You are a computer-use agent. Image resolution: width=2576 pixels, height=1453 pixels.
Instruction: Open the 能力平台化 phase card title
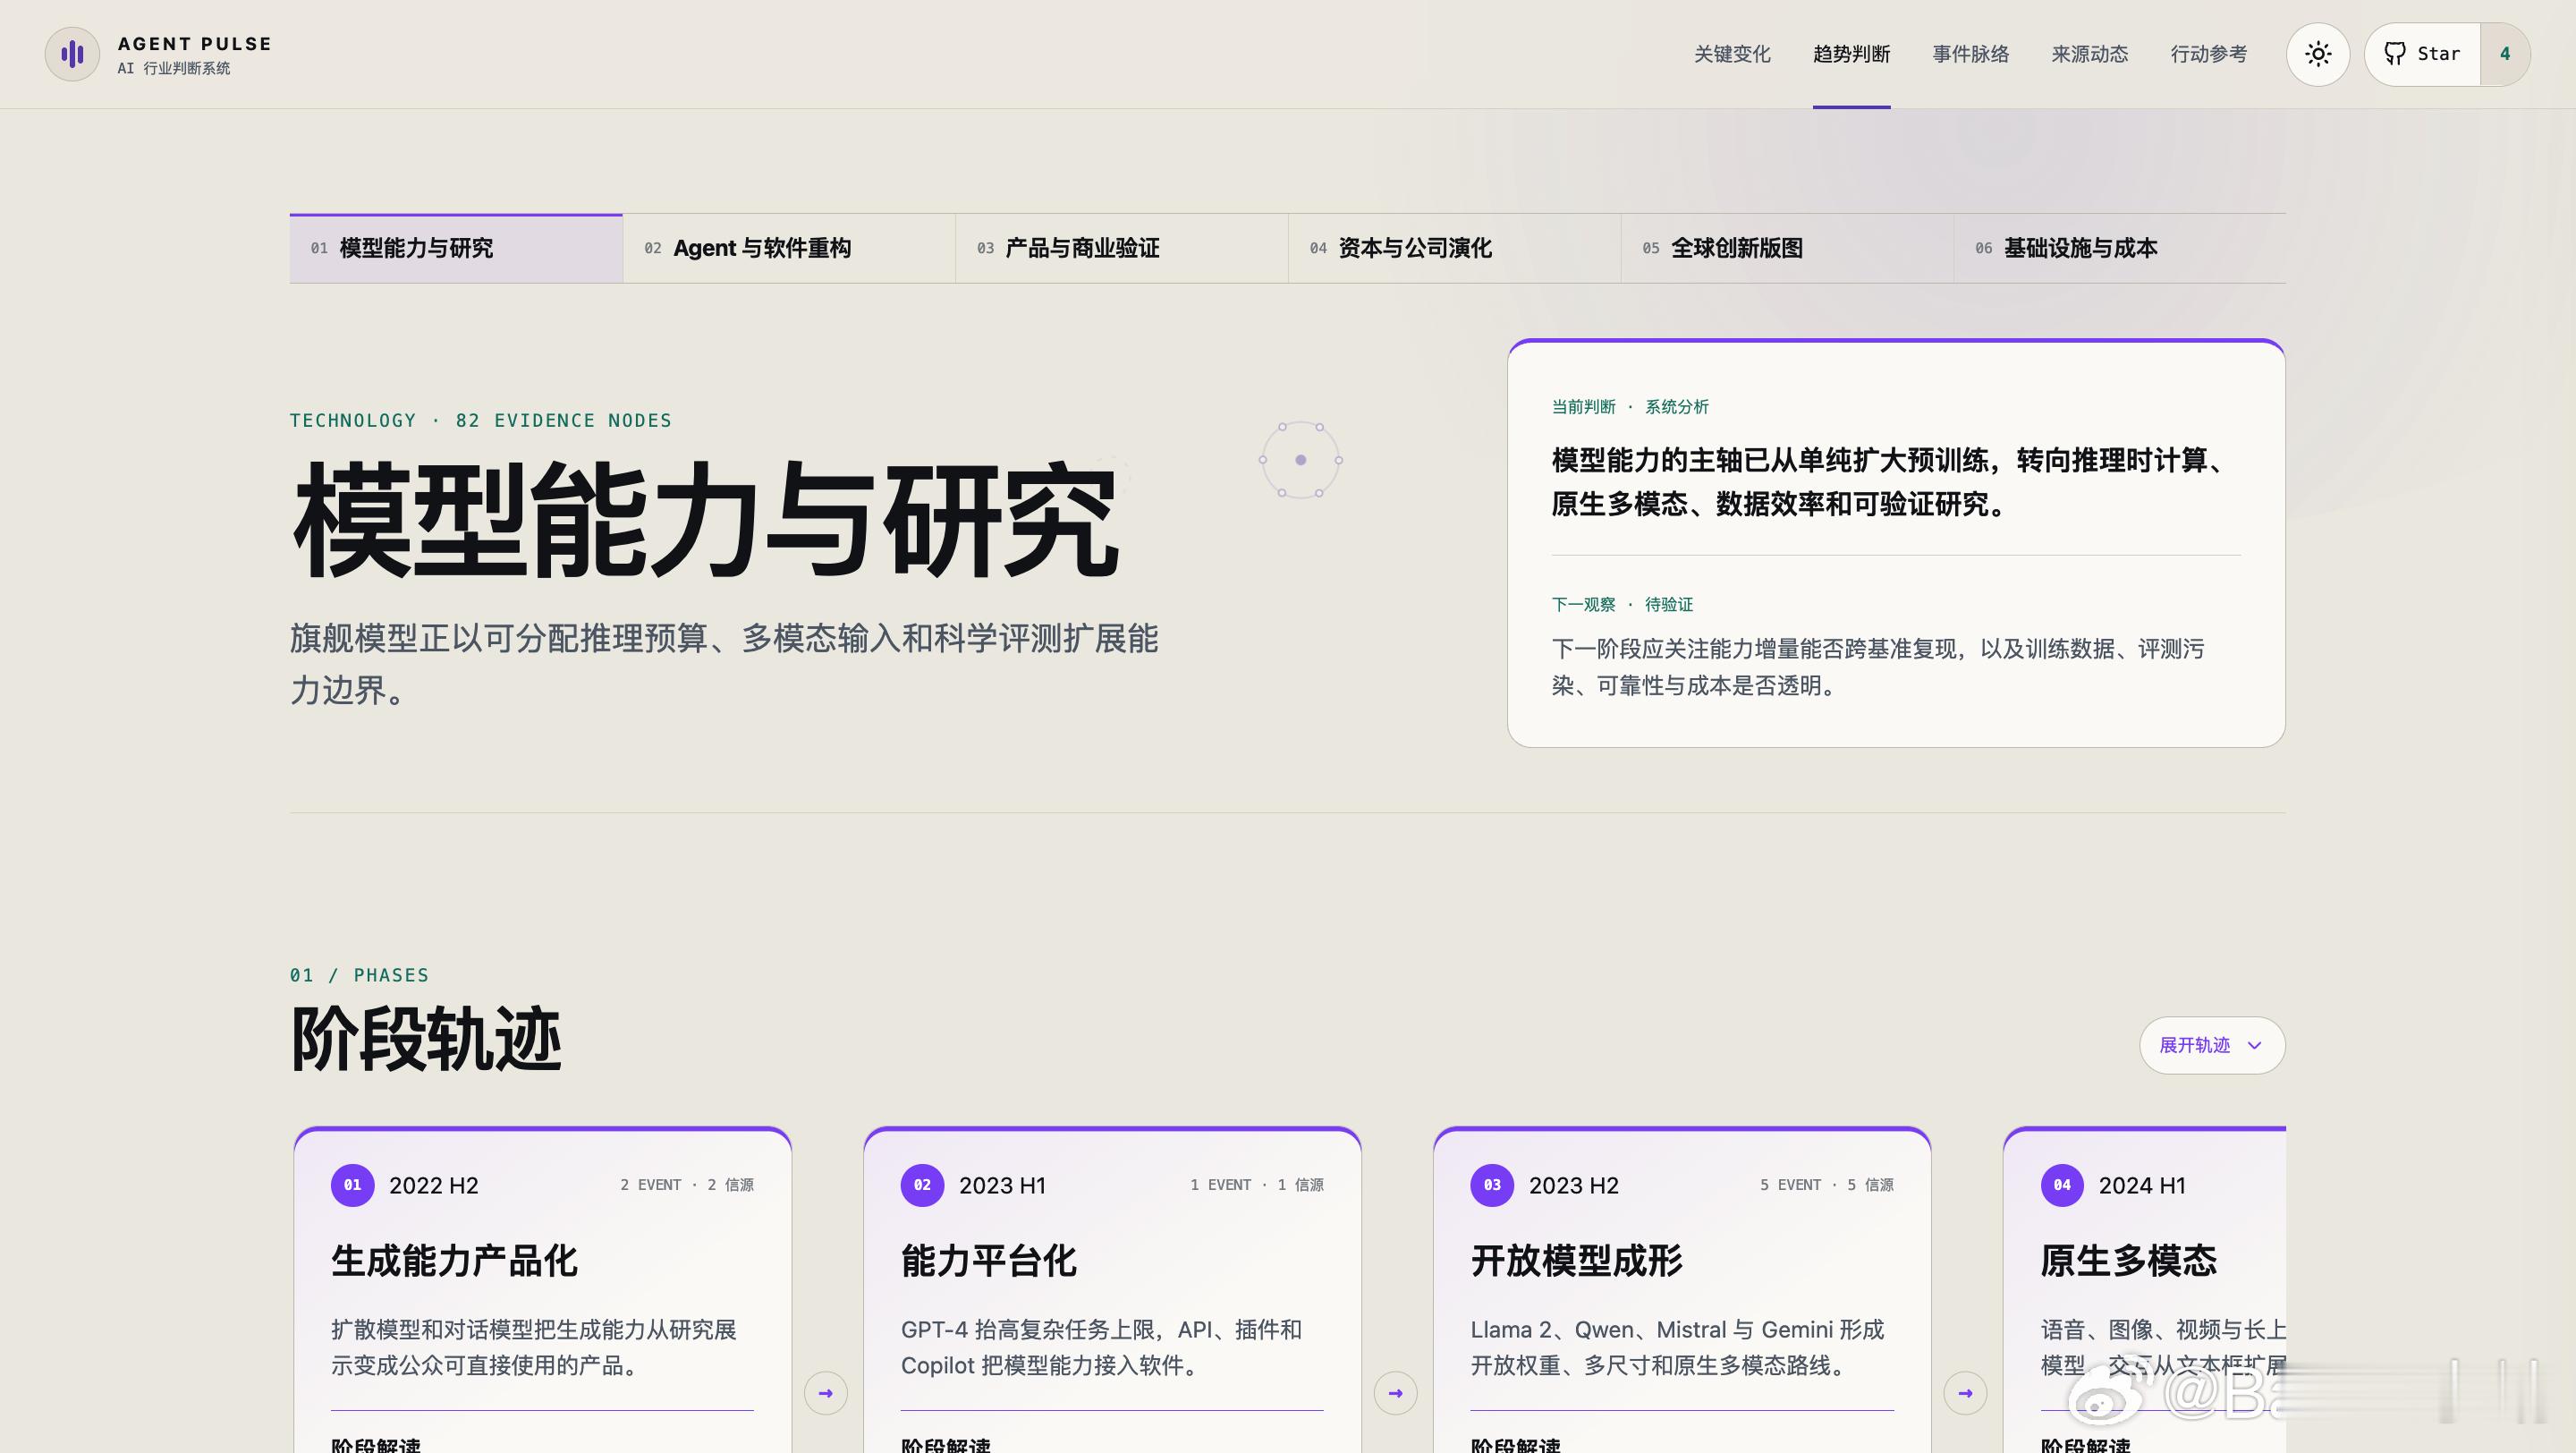tap(989, 1261)
